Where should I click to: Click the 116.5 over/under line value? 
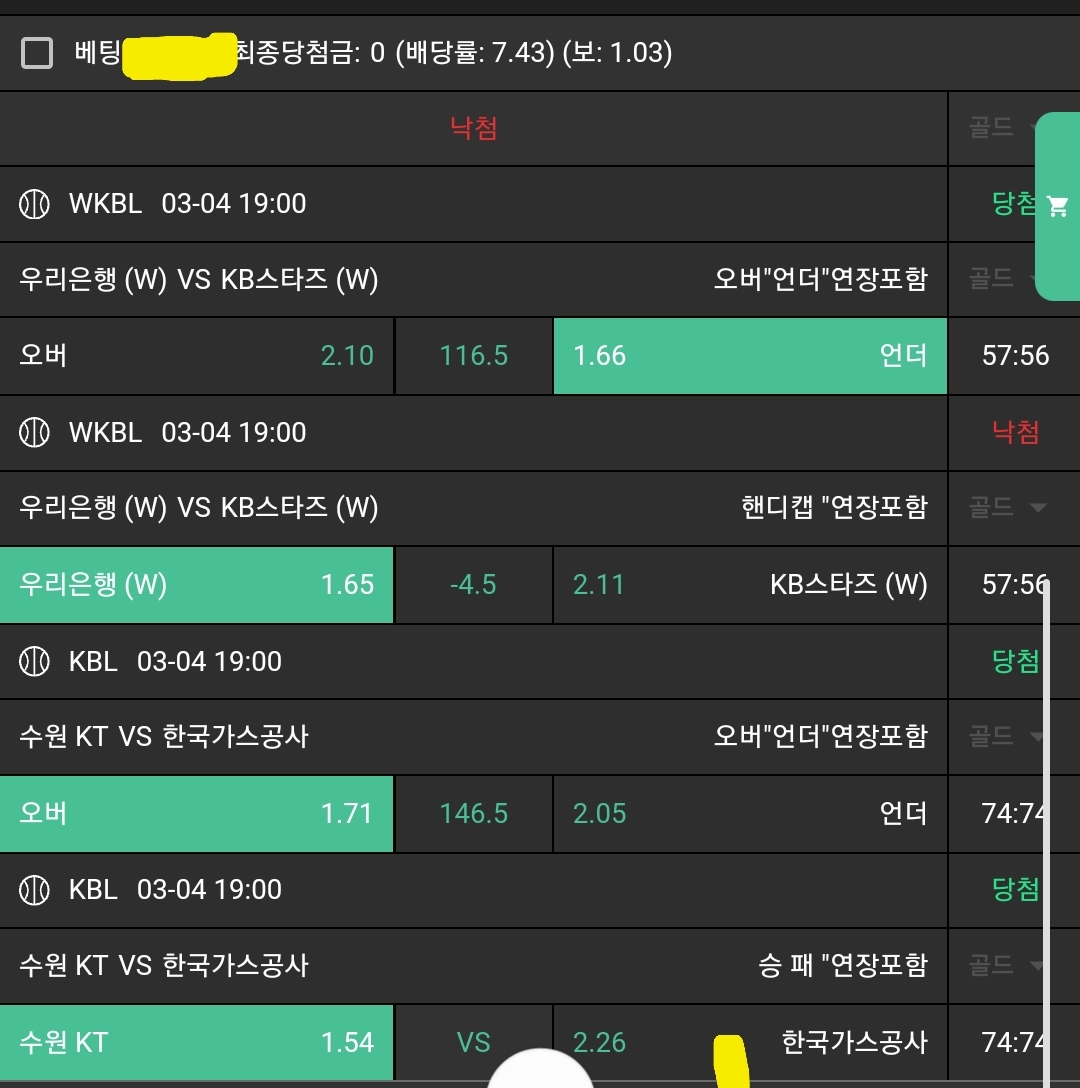click(474, 356)
